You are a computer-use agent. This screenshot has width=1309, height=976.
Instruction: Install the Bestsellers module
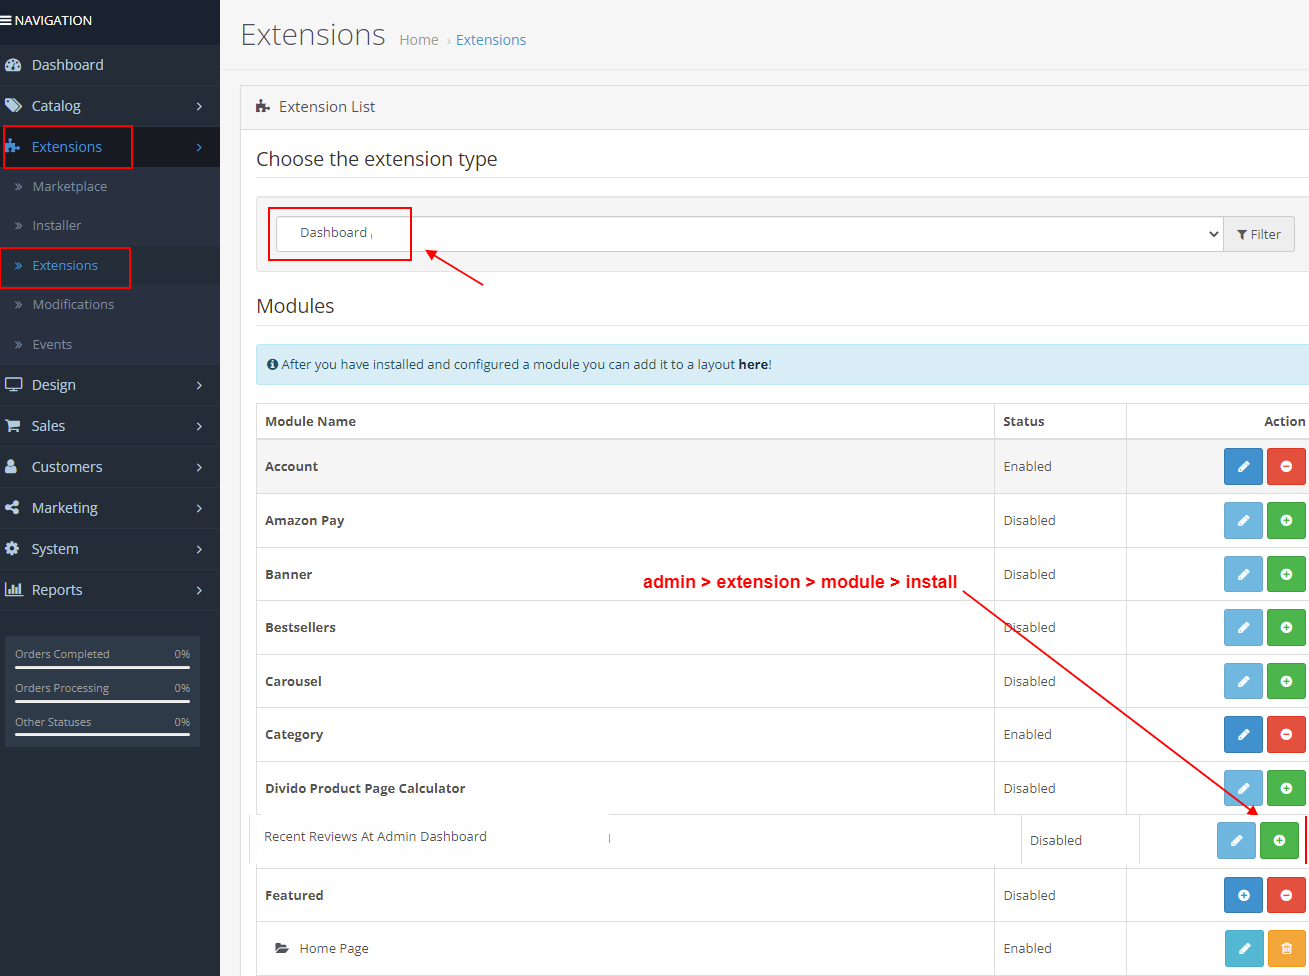pos(1286,627)
